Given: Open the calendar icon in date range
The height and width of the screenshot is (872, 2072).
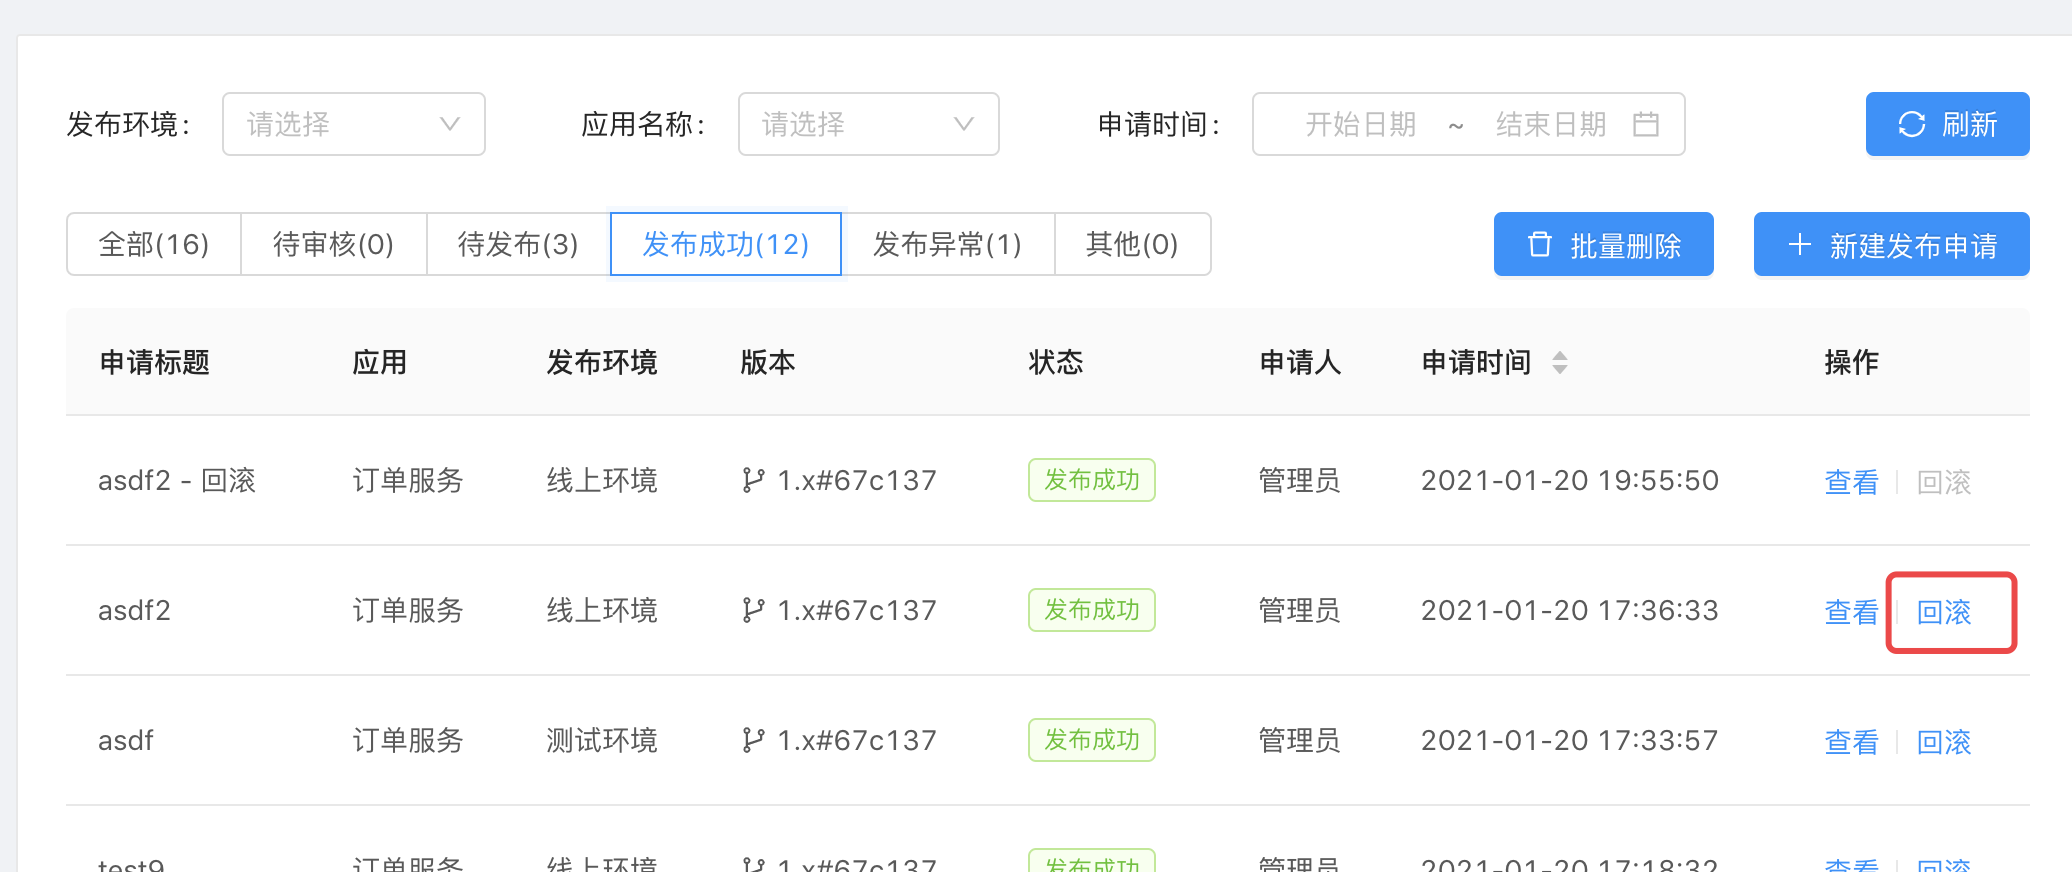Looking at the screenshot, I should click(x=1645, y=124).
